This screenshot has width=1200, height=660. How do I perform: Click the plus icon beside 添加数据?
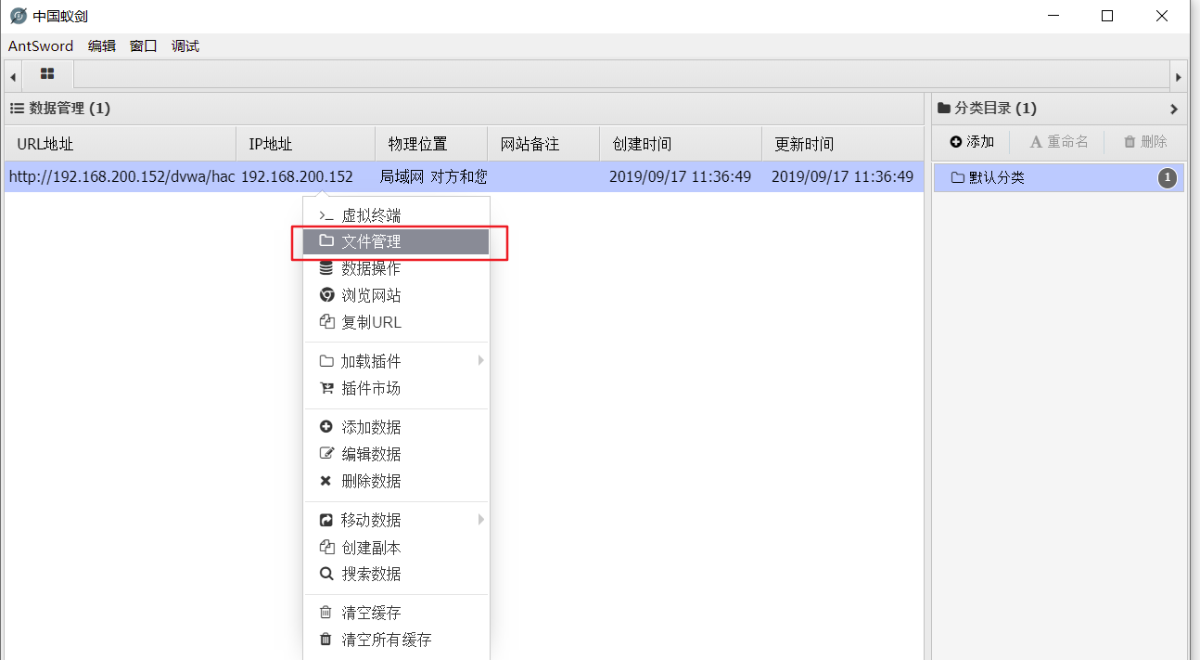click(x=325, y=427)
